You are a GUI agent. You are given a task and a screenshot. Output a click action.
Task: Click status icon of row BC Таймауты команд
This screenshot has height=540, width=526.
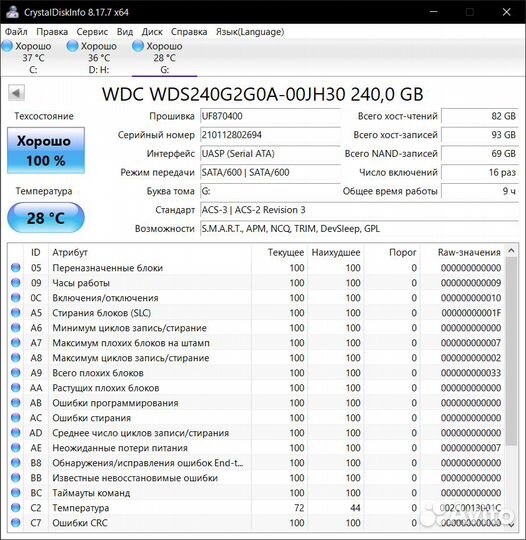(x=16, y=493)
